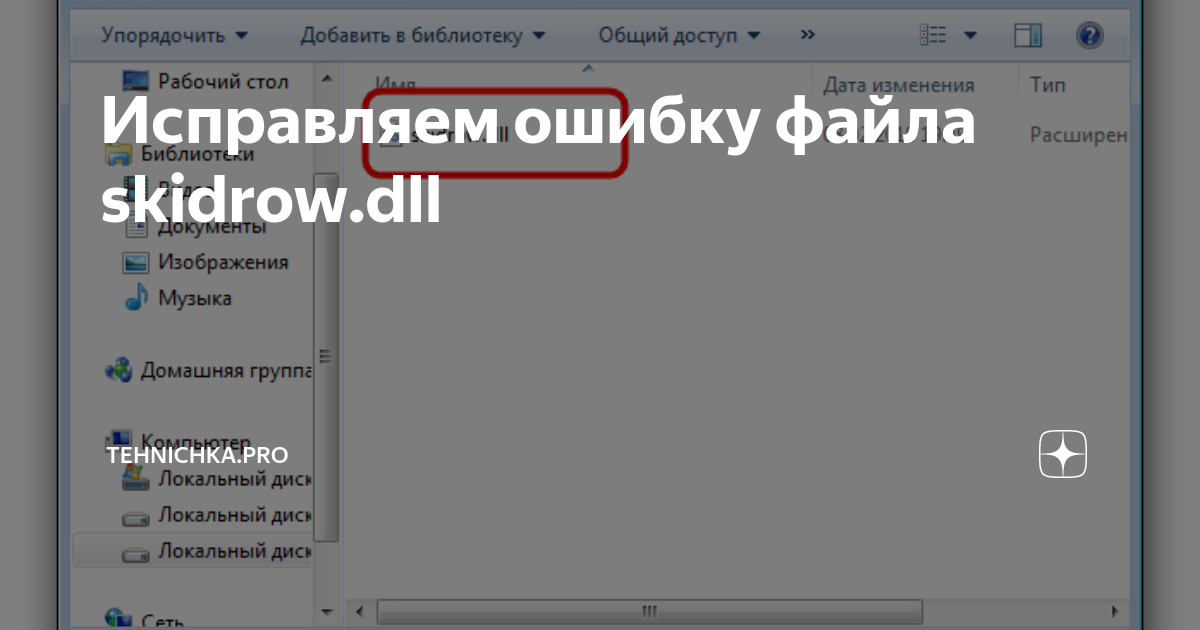
Task: Click the star logo badge
Action: [x=1063, y=455]
